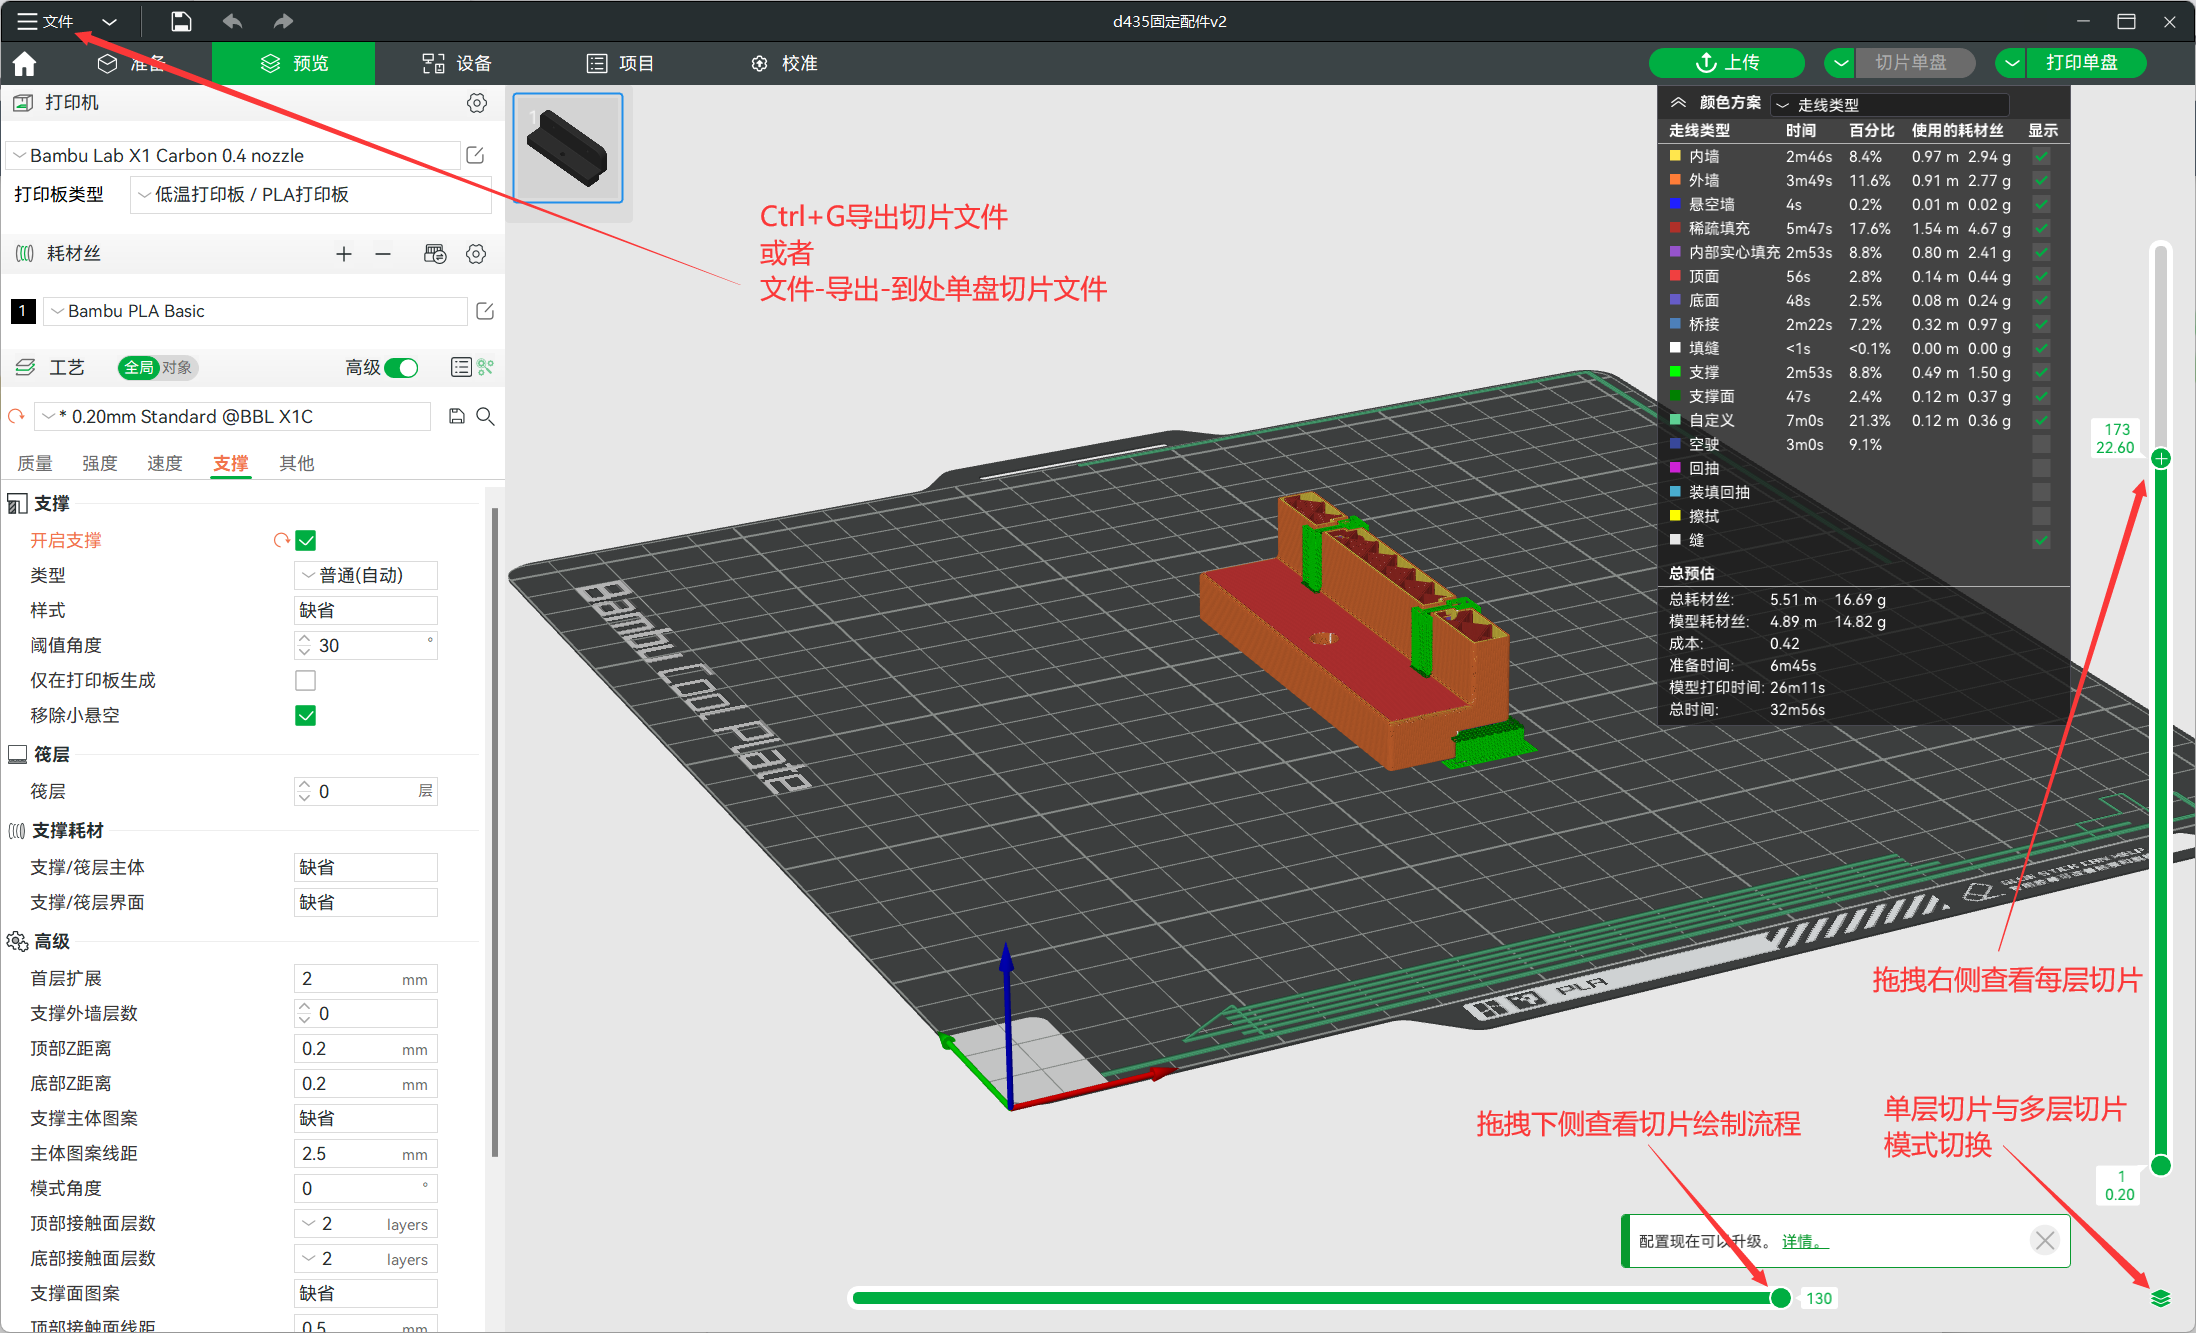Go to the home screen icon
The height and width of the screenshot is (1333, 2196).
(x=24, y=64)
